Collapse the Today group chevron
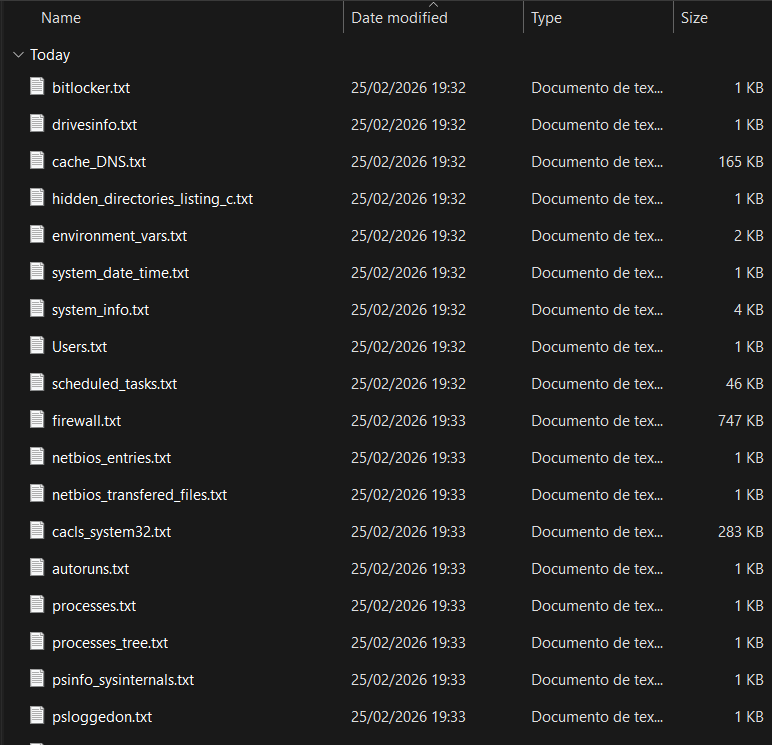 (18, 55)
